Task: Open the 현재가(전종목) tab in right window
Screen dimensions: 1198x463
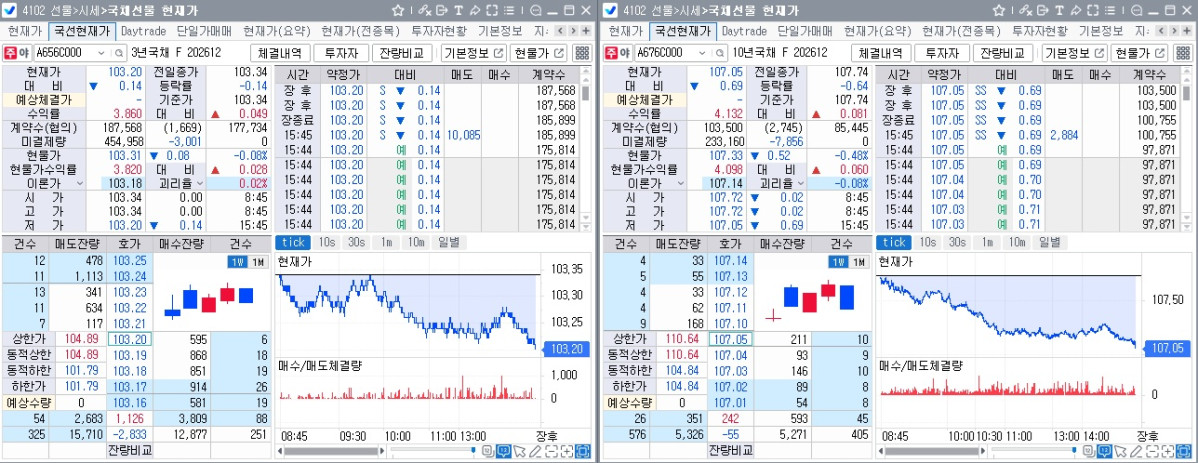Action: 961,31
